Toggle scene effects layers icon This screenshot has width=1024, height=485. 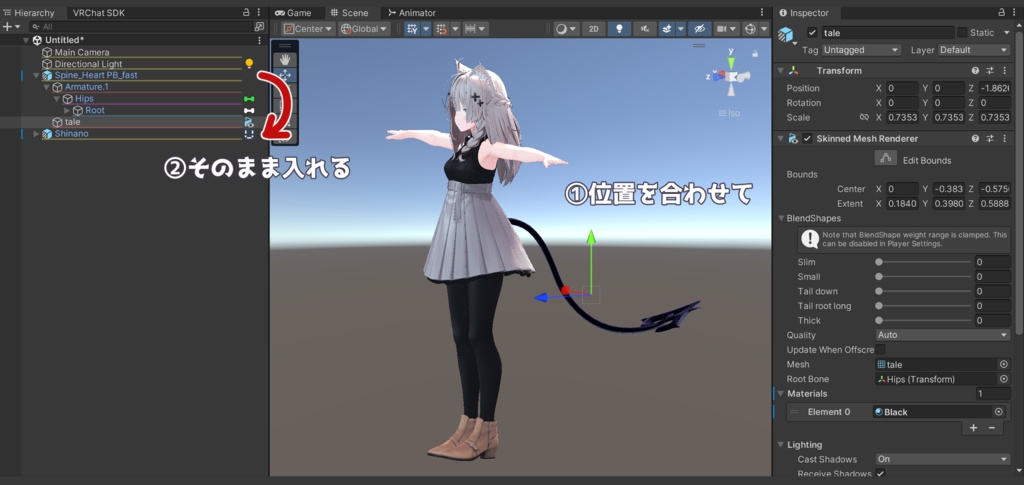click(666, 29)
